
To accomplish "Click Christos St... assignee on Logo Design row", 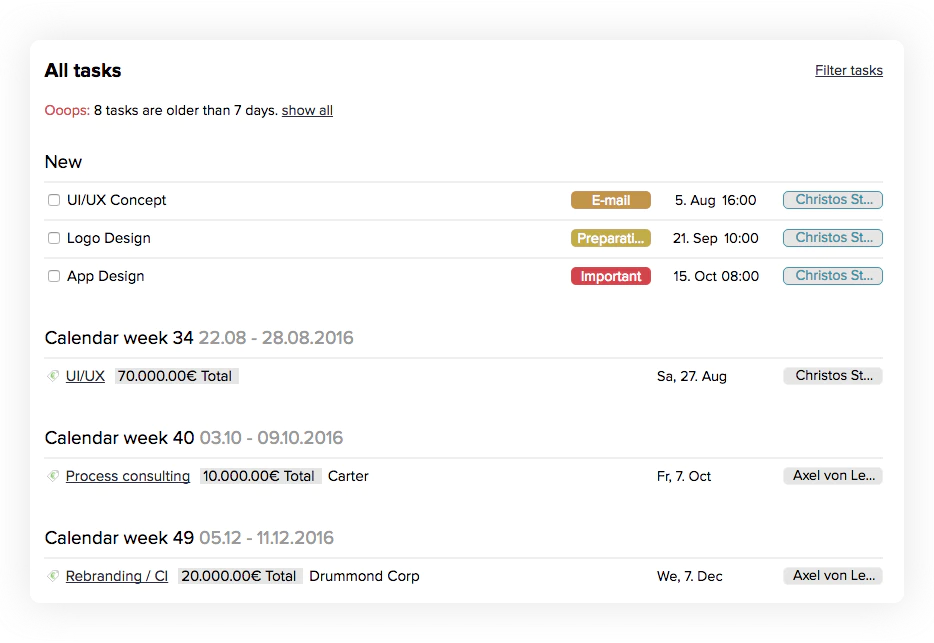I will point(833,238).
